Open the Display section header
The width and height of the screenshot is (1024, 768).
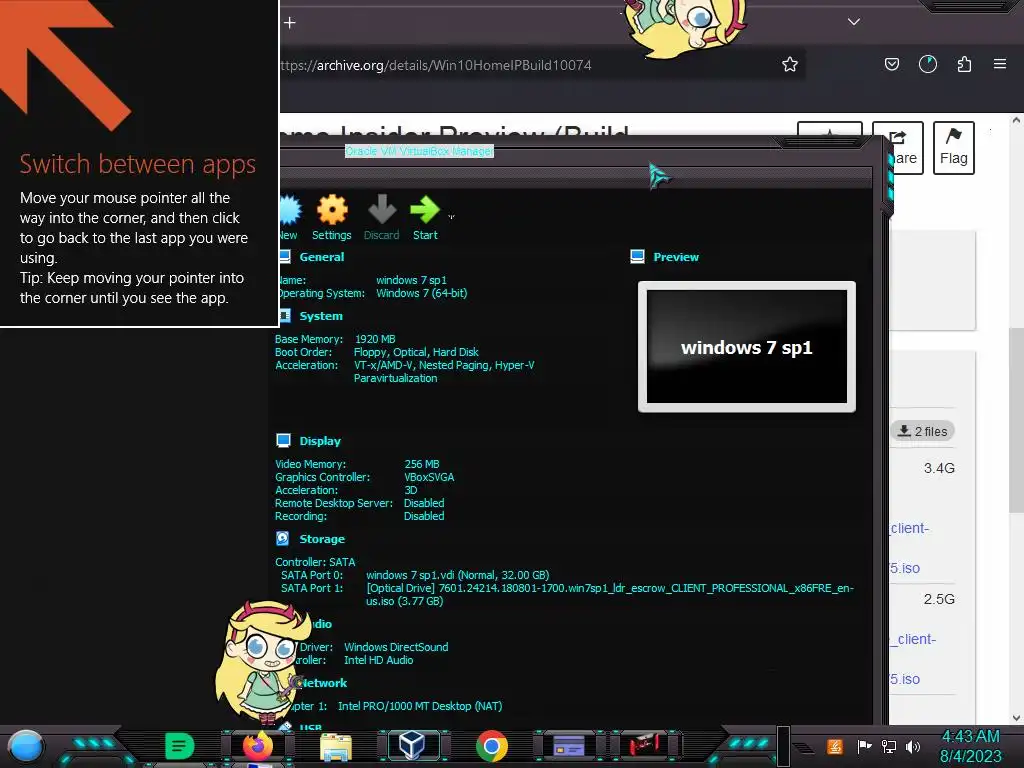point(320,441)
